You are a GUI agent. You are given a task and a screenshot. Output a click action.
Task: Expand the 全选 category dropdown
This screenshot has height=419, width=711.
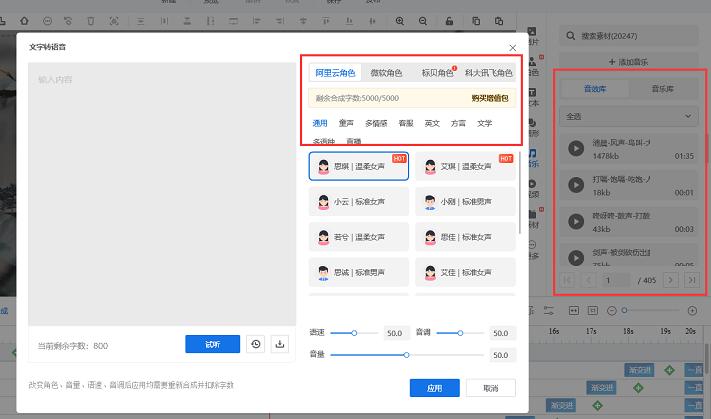628,117
